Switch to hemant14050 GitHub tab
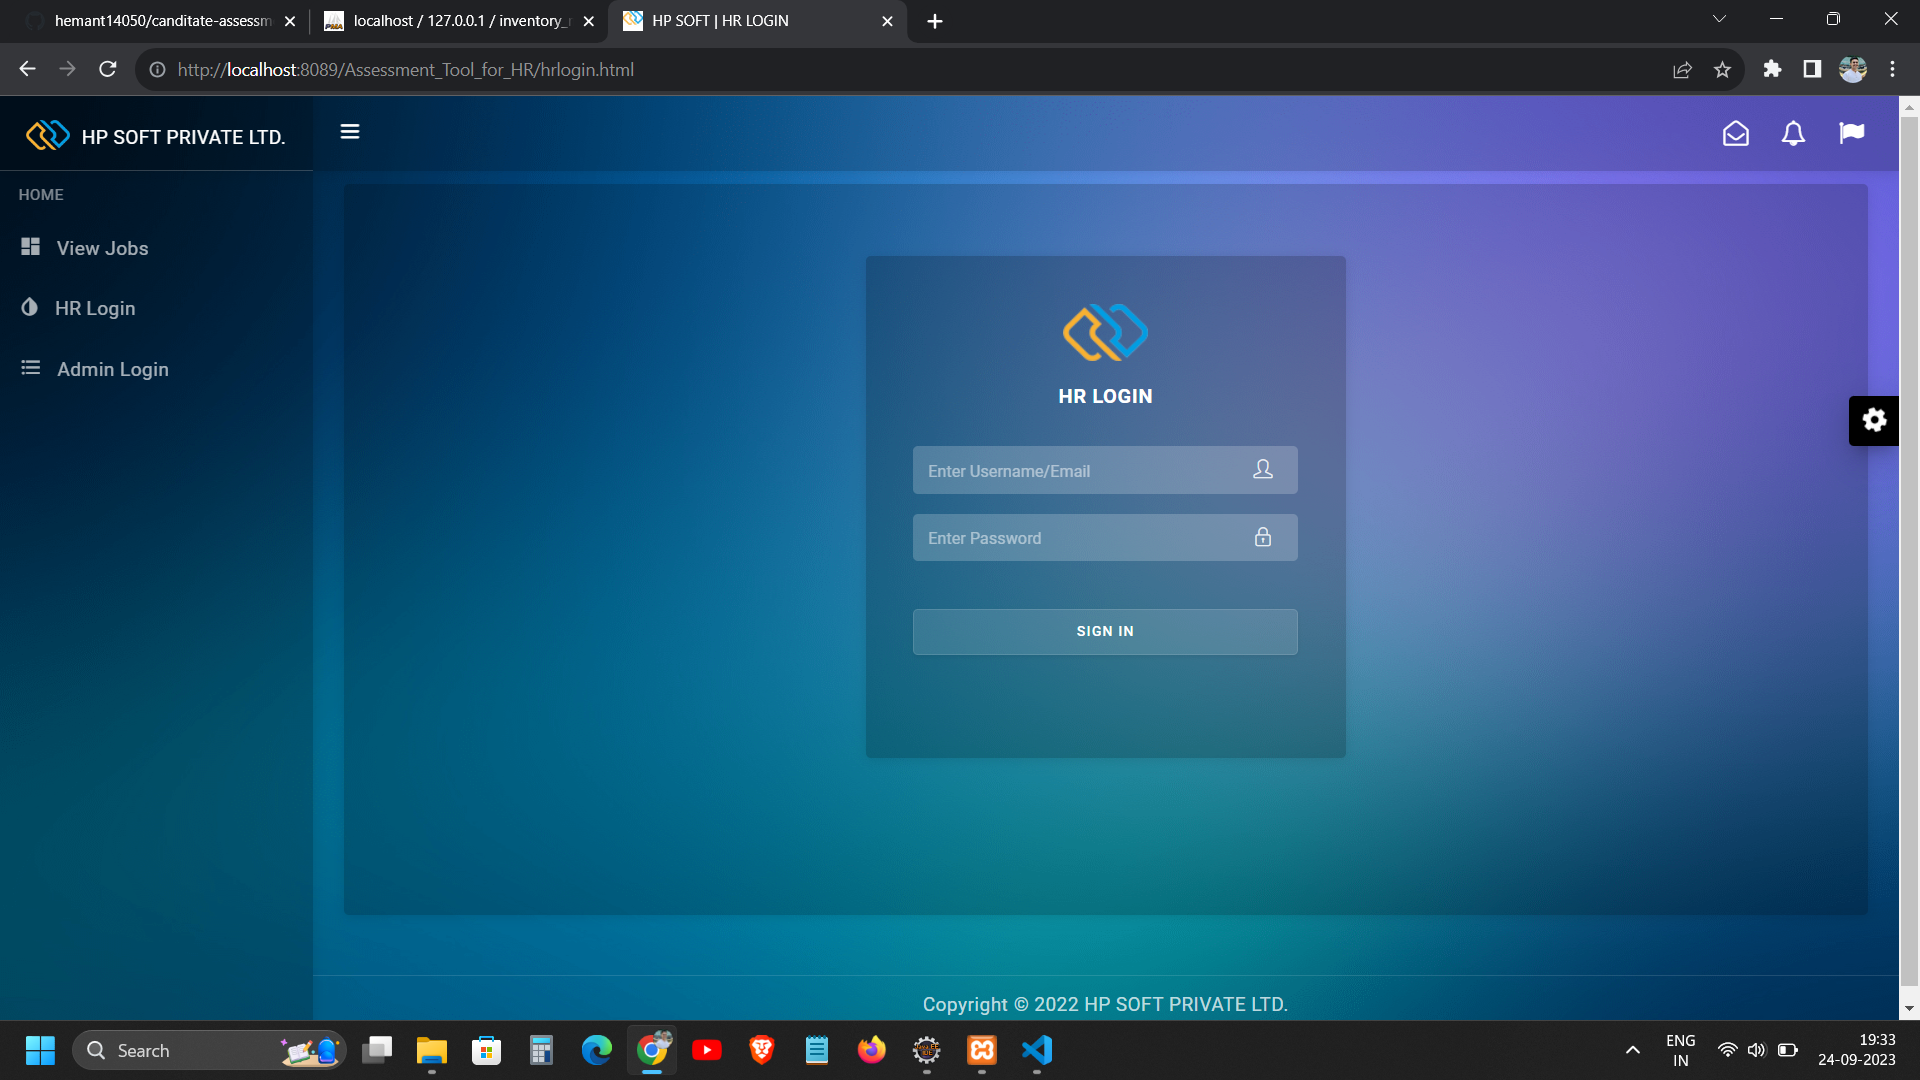Viewport: 1920px width, 1080px height. (x=160, y=21)
